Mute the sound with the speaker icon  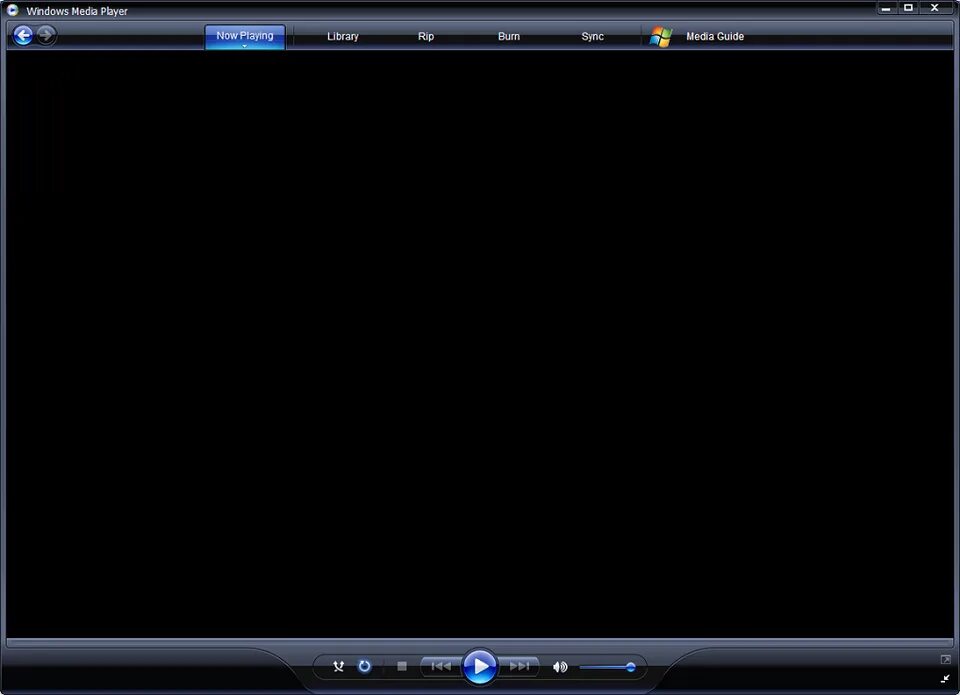560,667
